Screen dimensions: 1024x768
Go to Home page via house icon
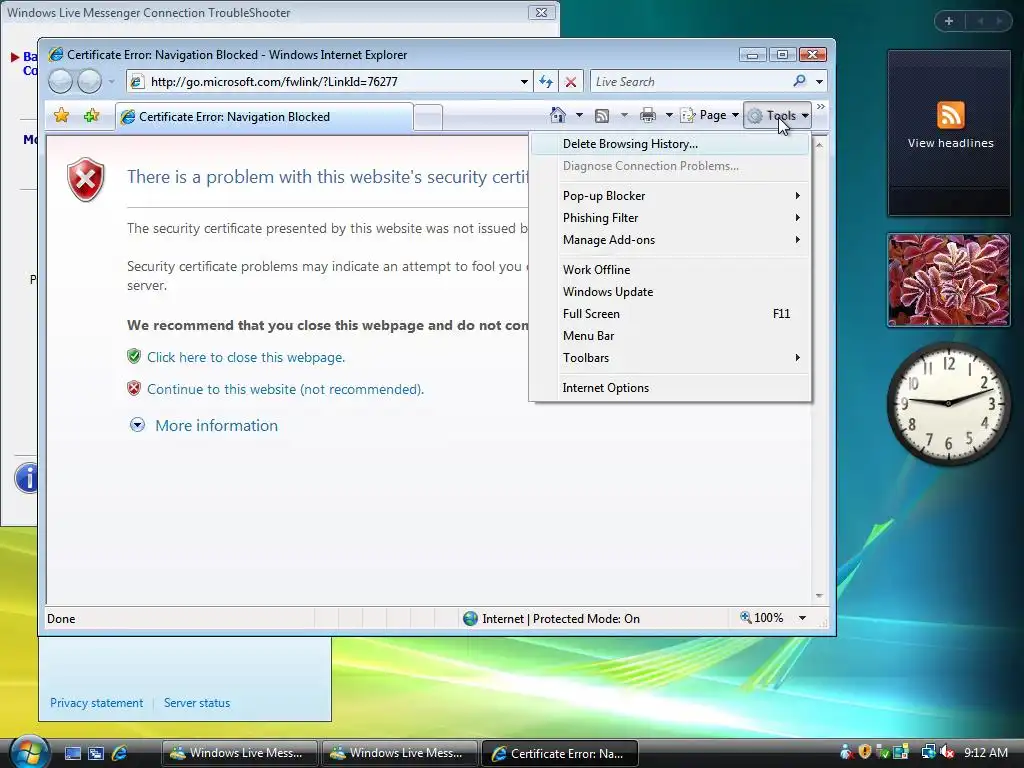pos(558,116)
